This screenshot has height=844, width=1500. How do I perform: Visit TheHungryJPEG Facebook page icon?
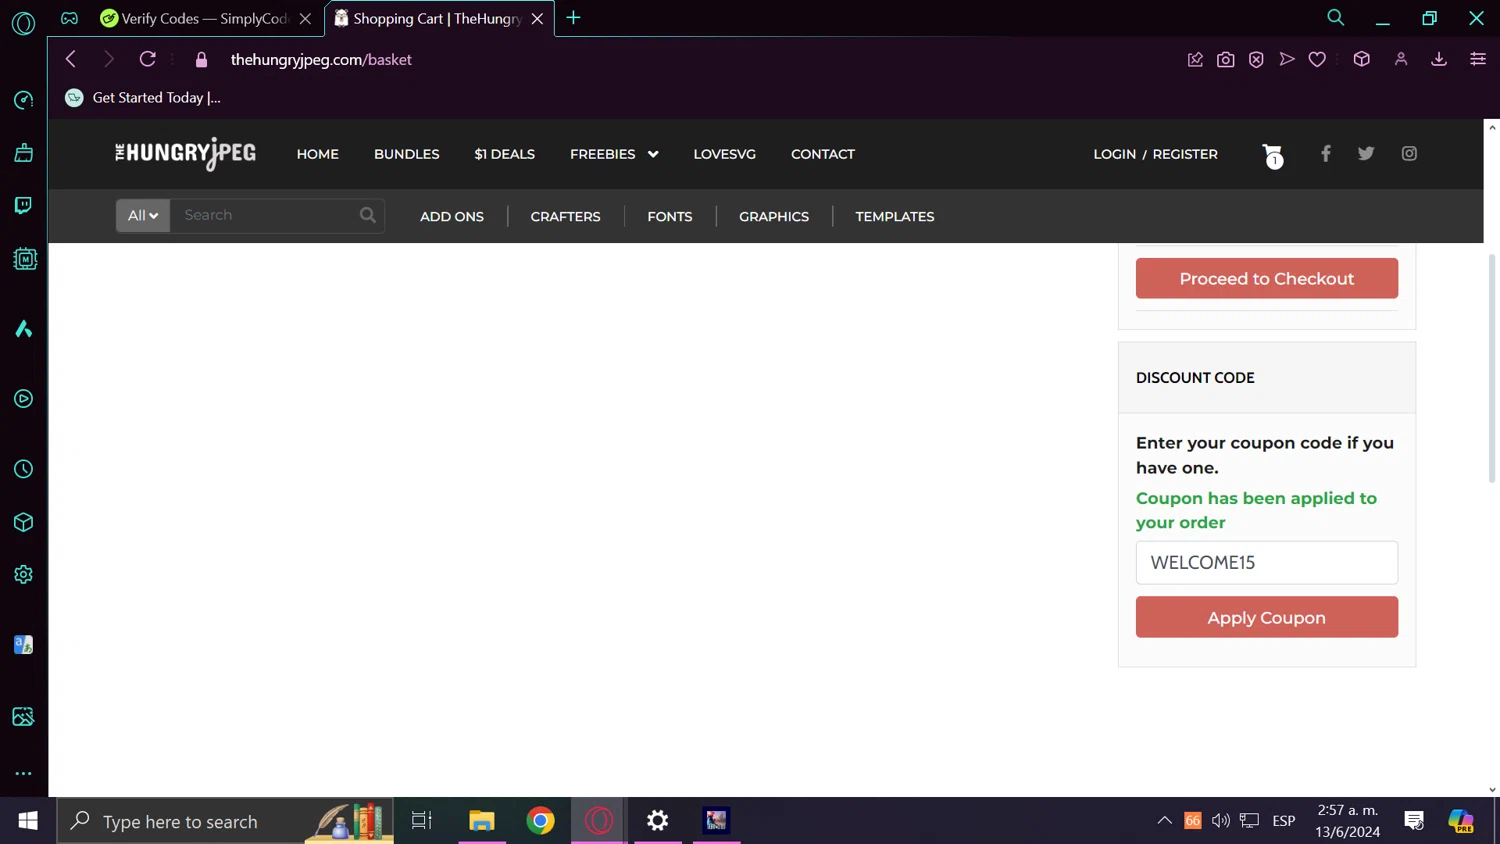(1326, 153)
